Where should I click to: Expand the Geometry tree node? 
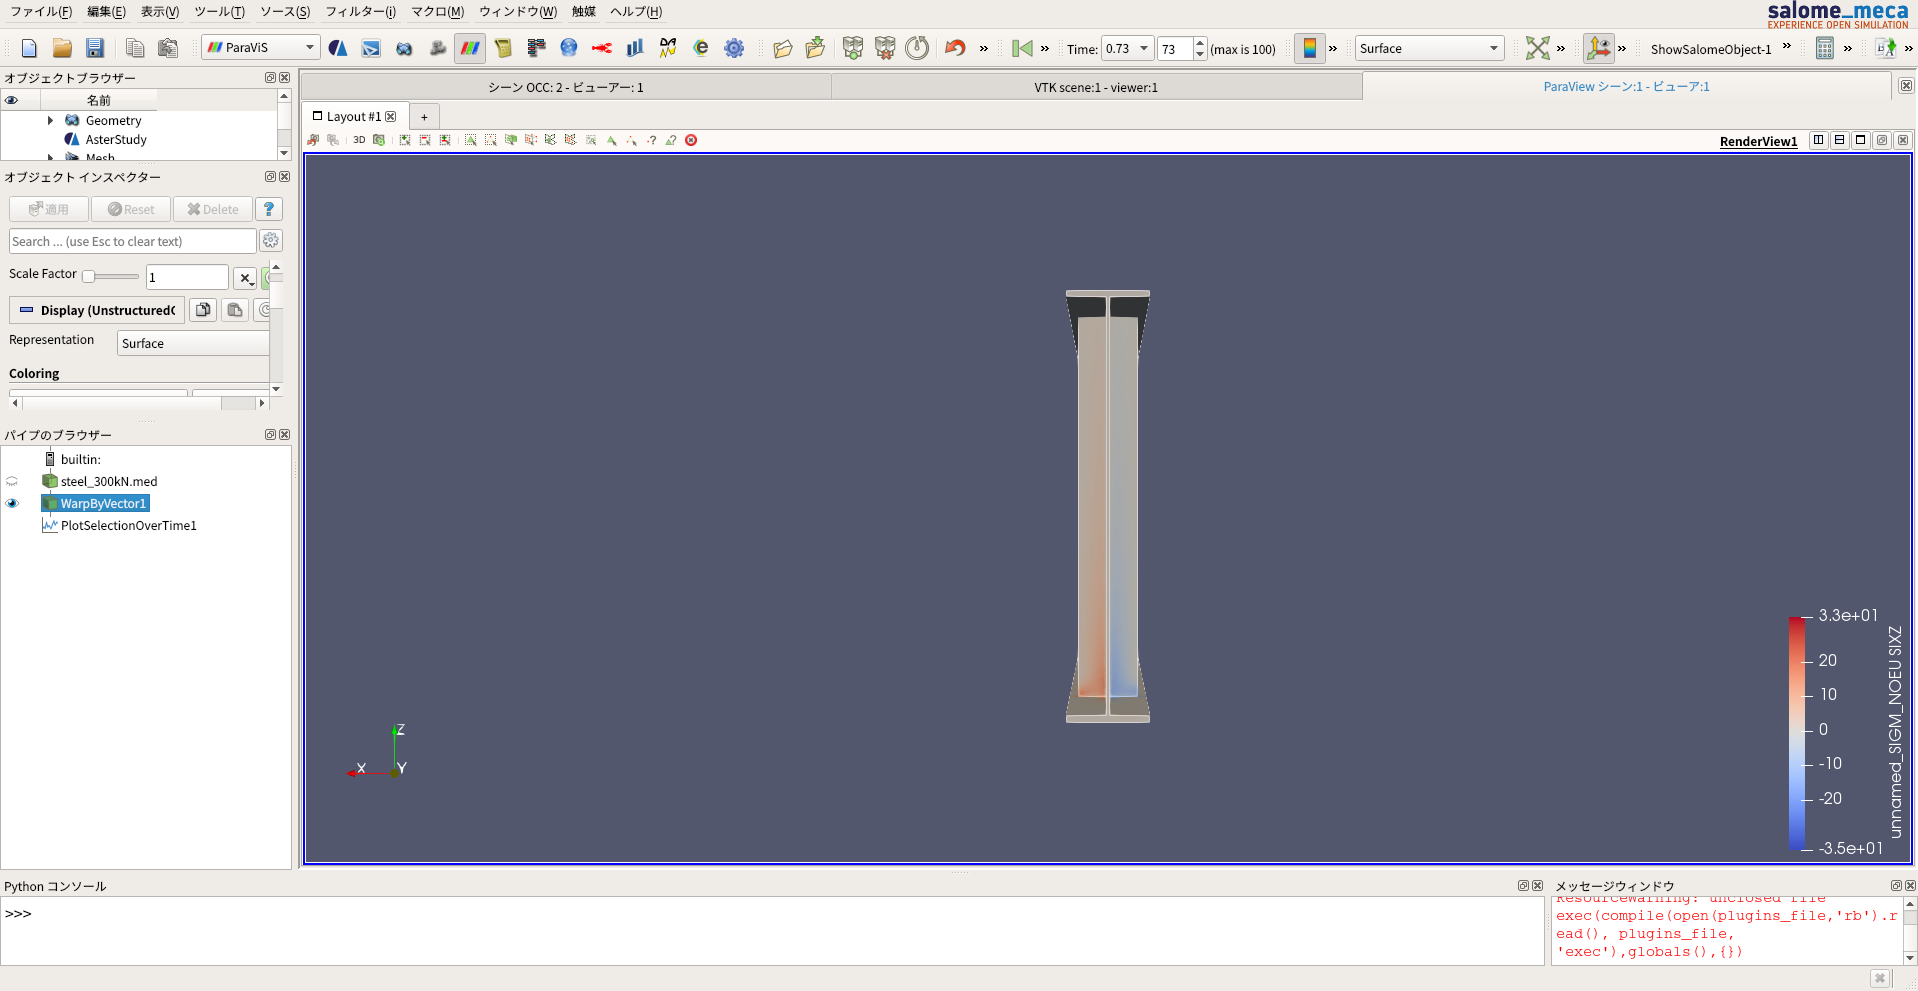50,120
